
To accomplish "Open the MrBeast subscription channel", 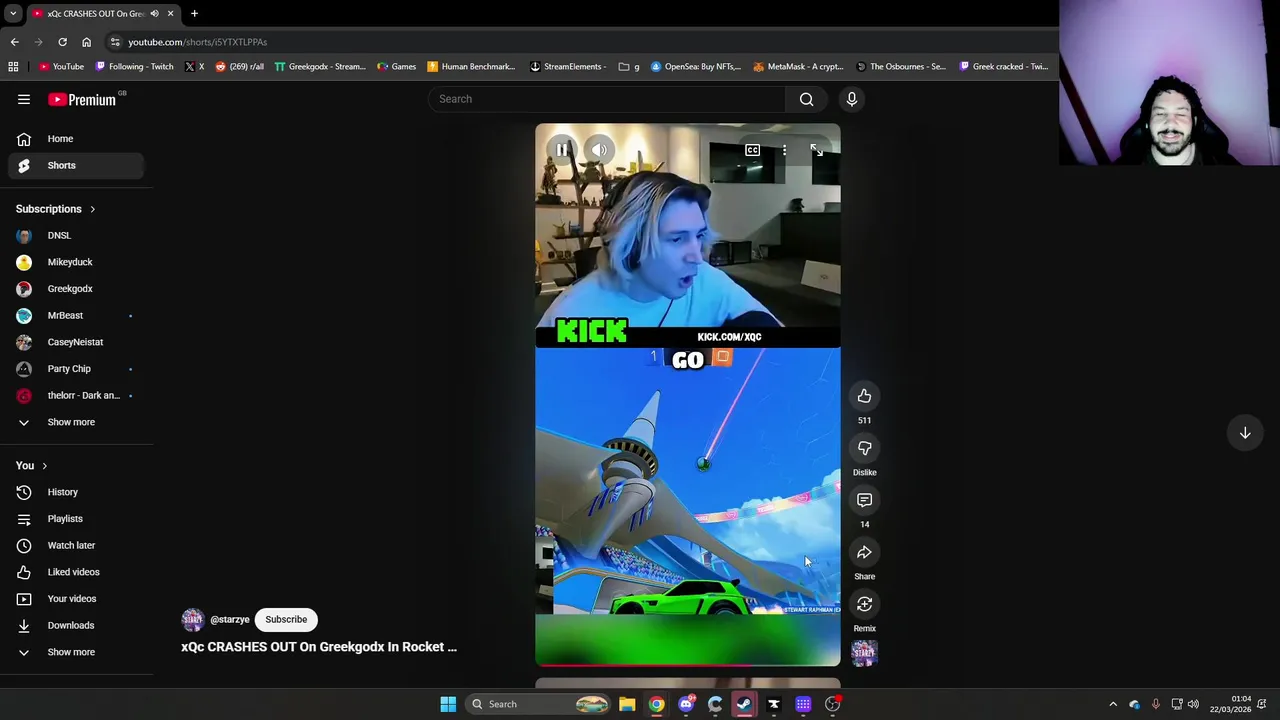I will [77, 315].
